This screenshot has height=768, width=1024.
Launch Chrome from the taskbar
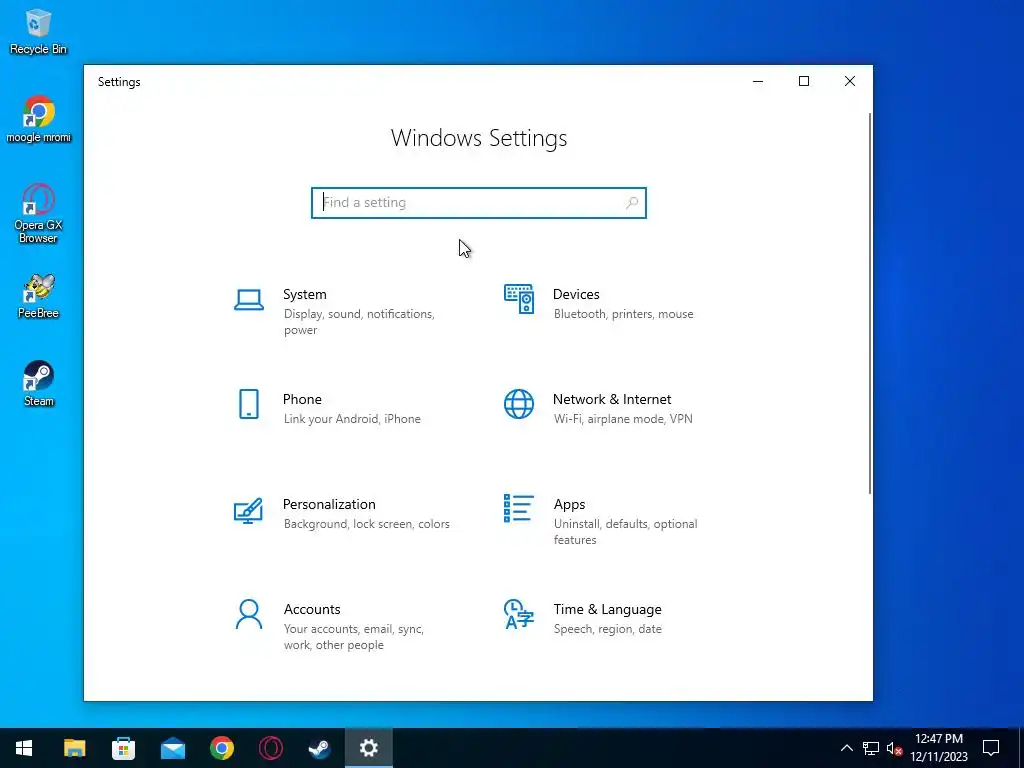[x=222, y=748]
